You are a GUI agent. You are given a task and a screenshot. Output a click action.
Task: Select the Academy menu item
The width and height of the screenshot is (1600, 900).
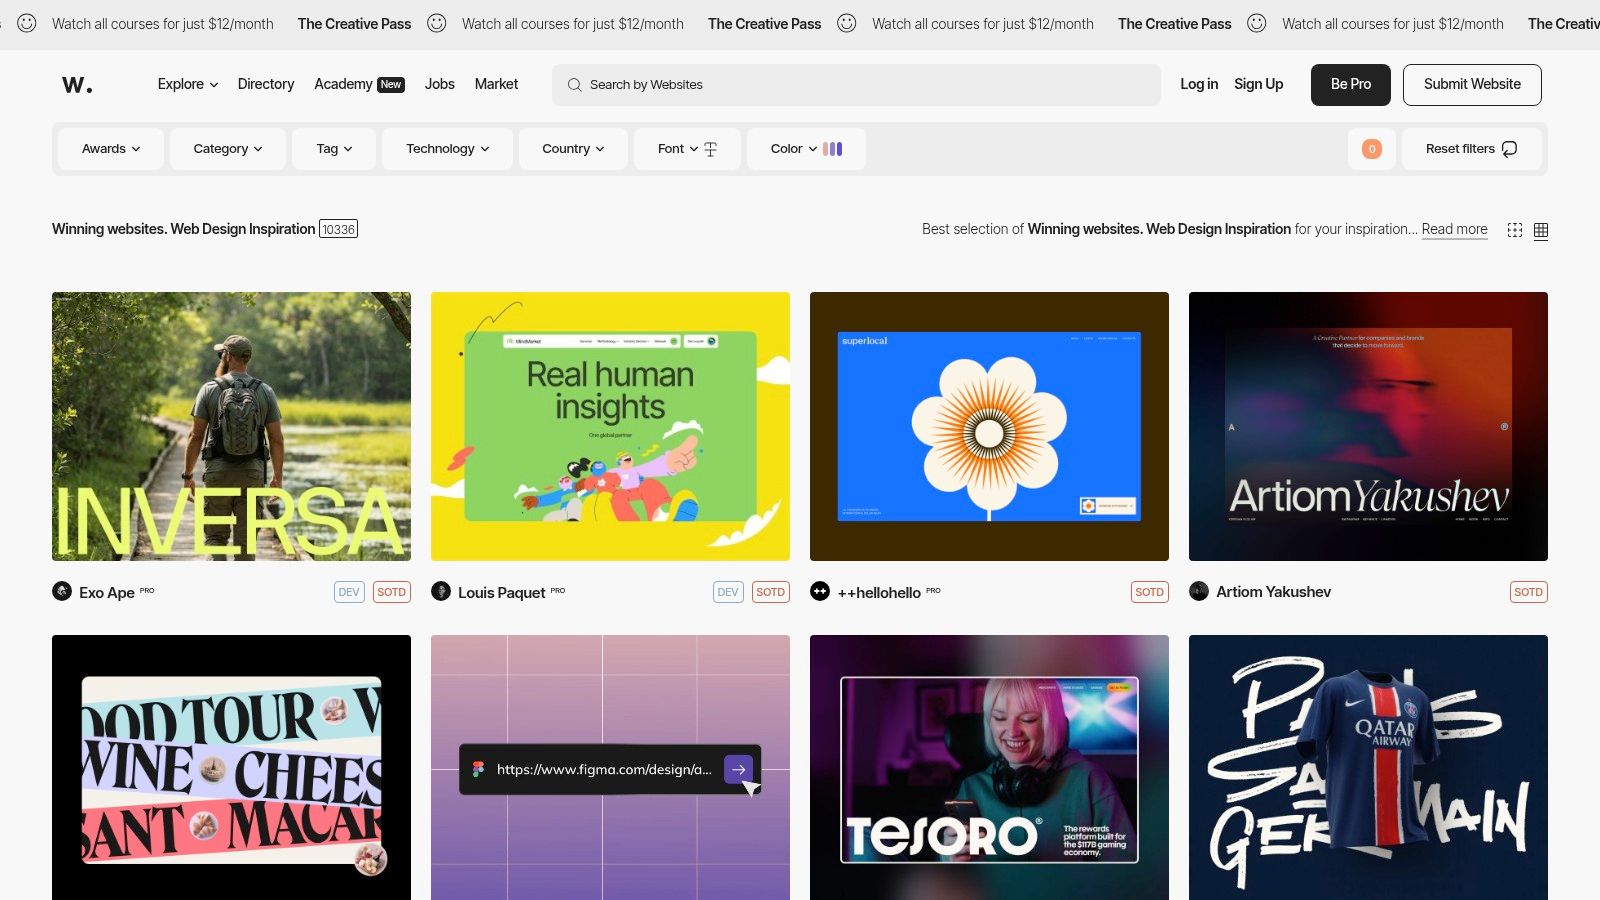343,84
